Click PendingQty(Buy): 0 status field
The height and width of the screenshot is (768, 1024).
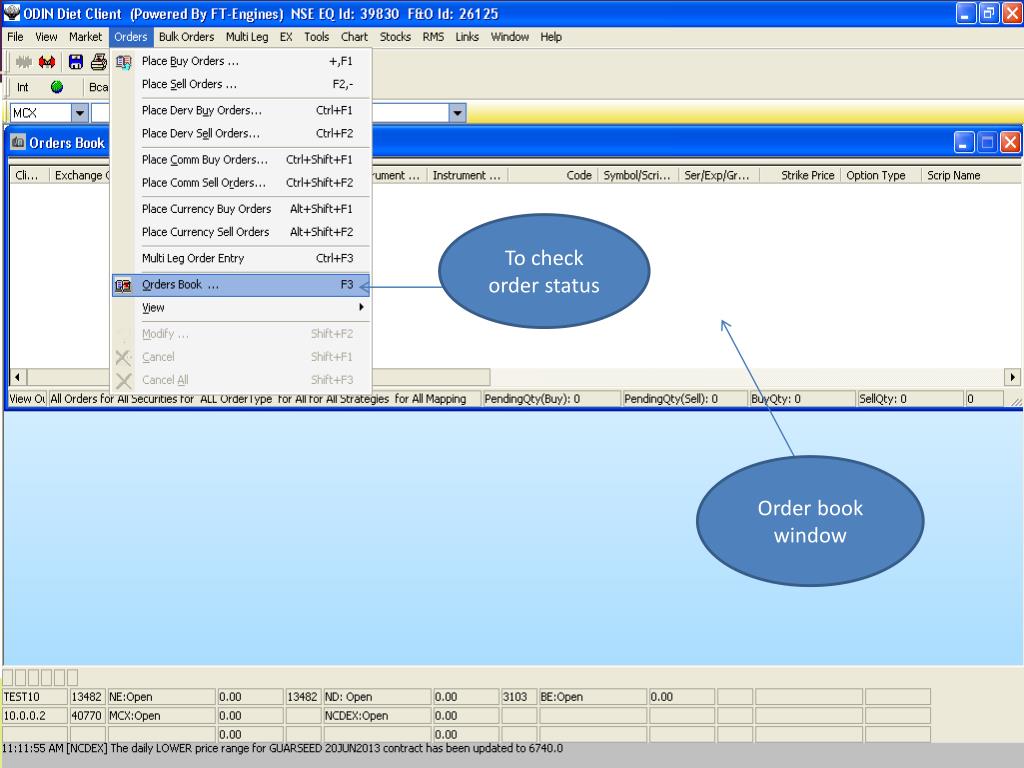(551, 398)
